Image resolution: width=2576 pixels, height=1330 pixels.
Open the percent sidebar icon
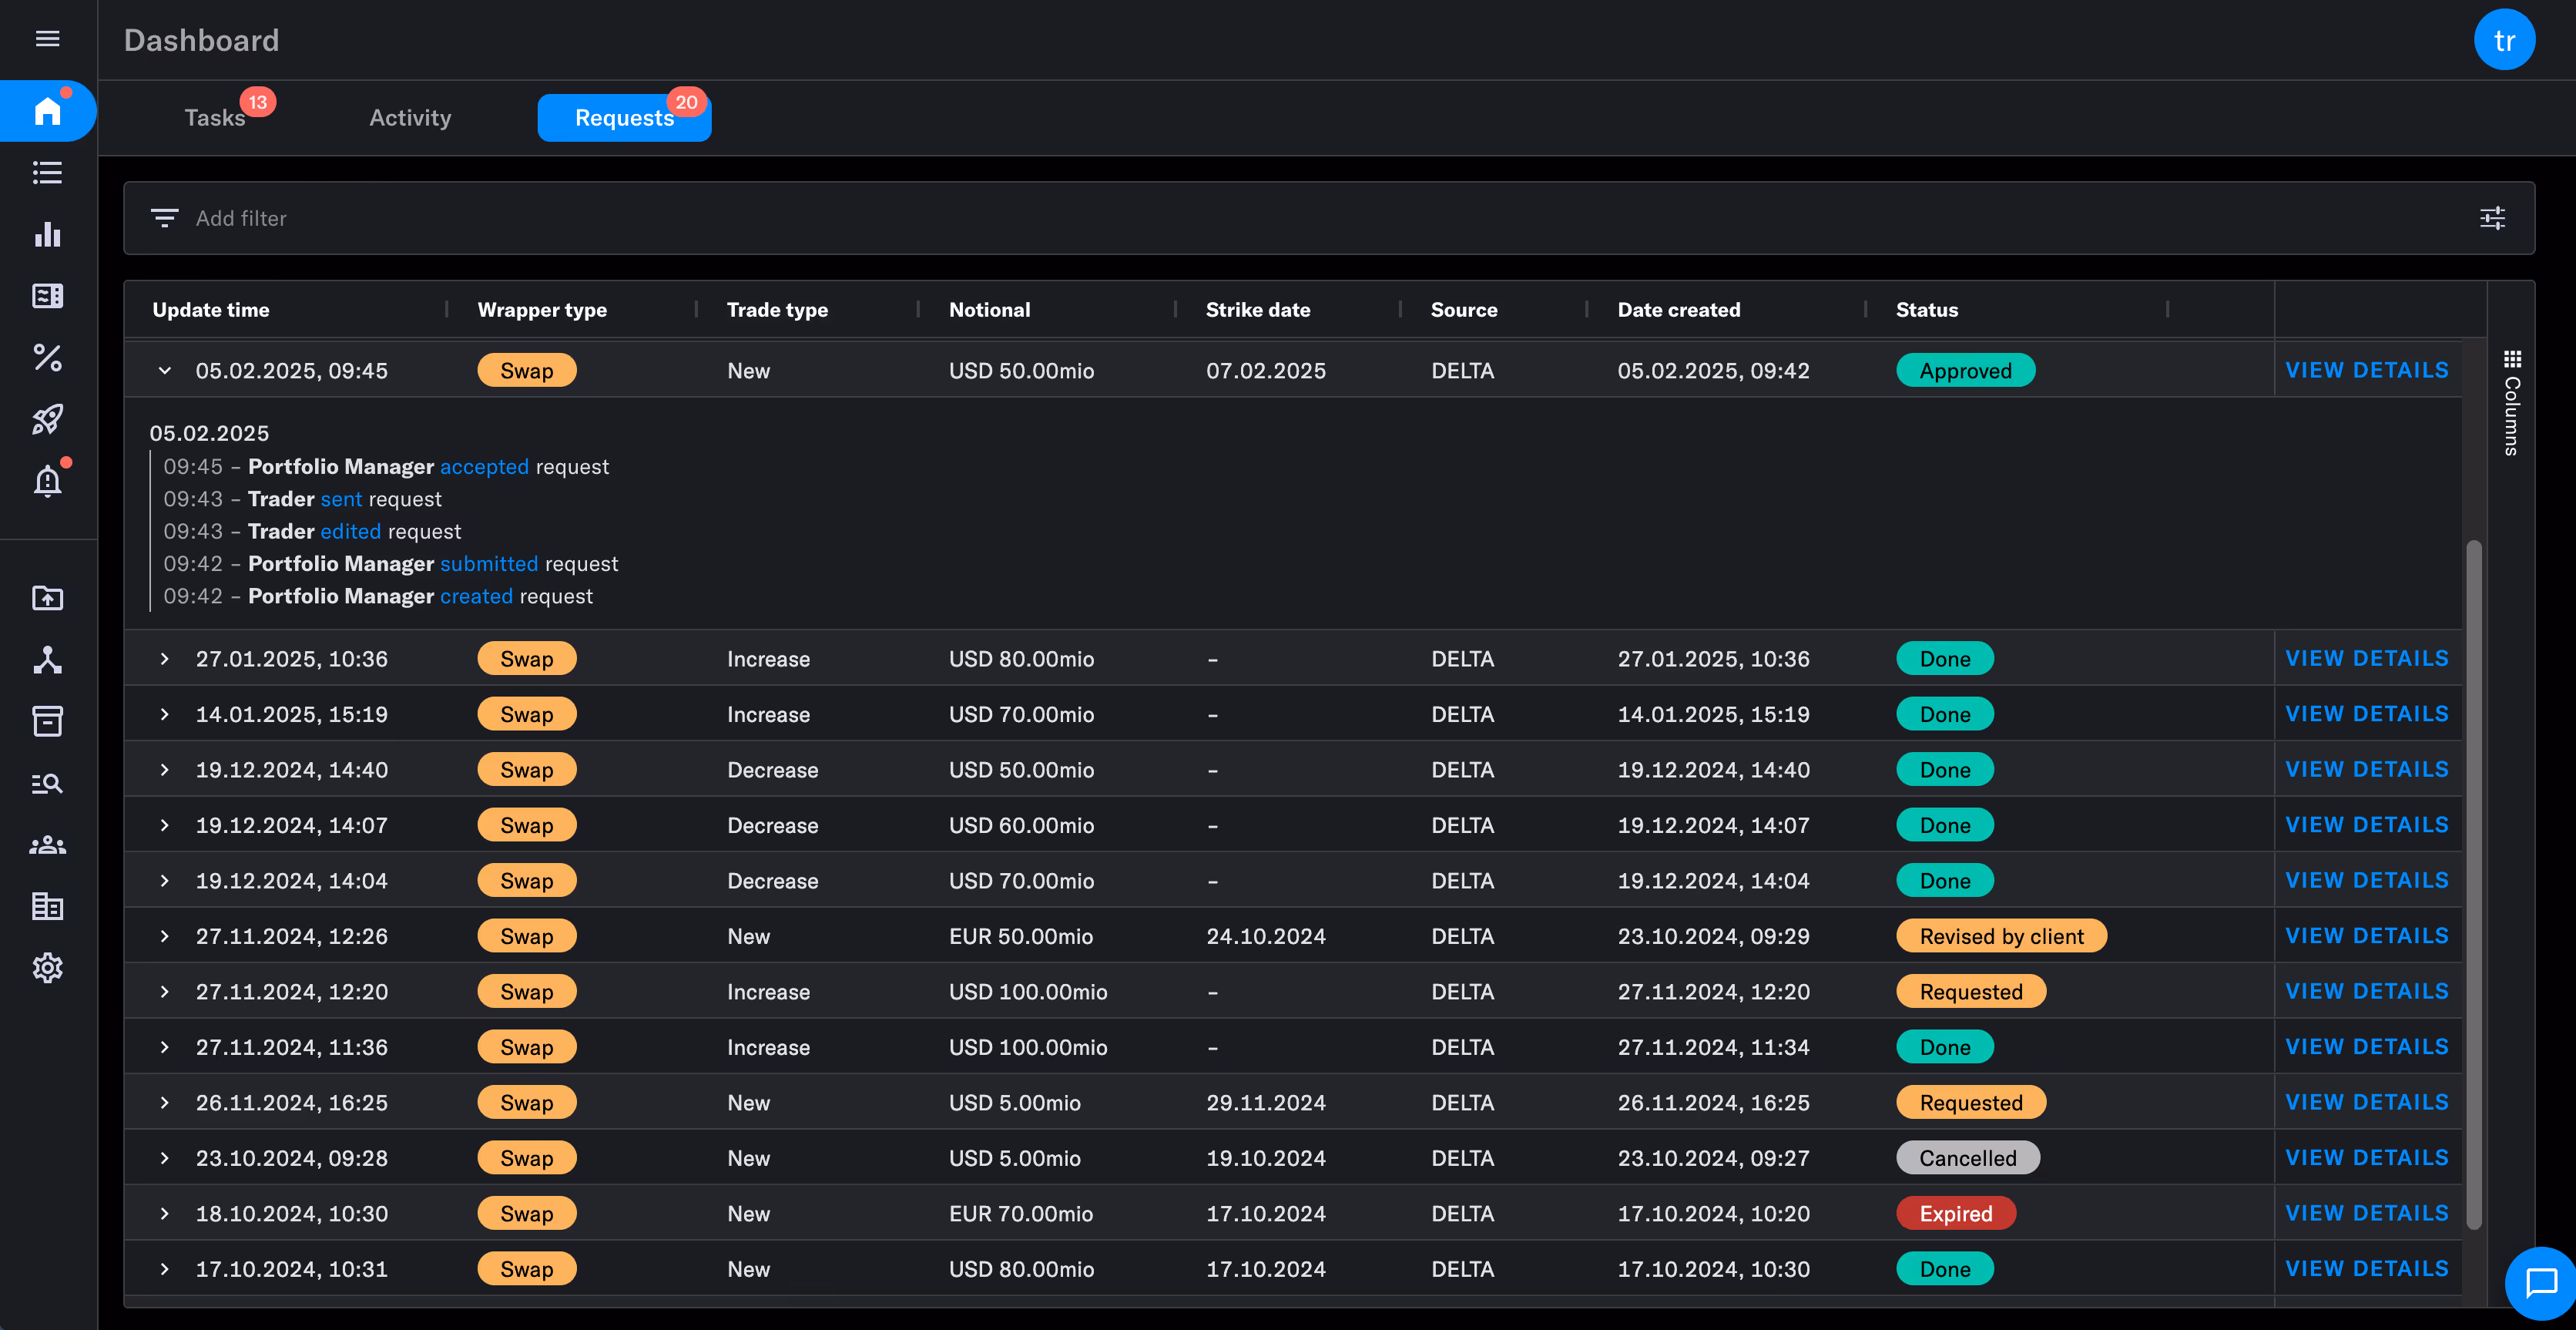(x=47, y=358)
